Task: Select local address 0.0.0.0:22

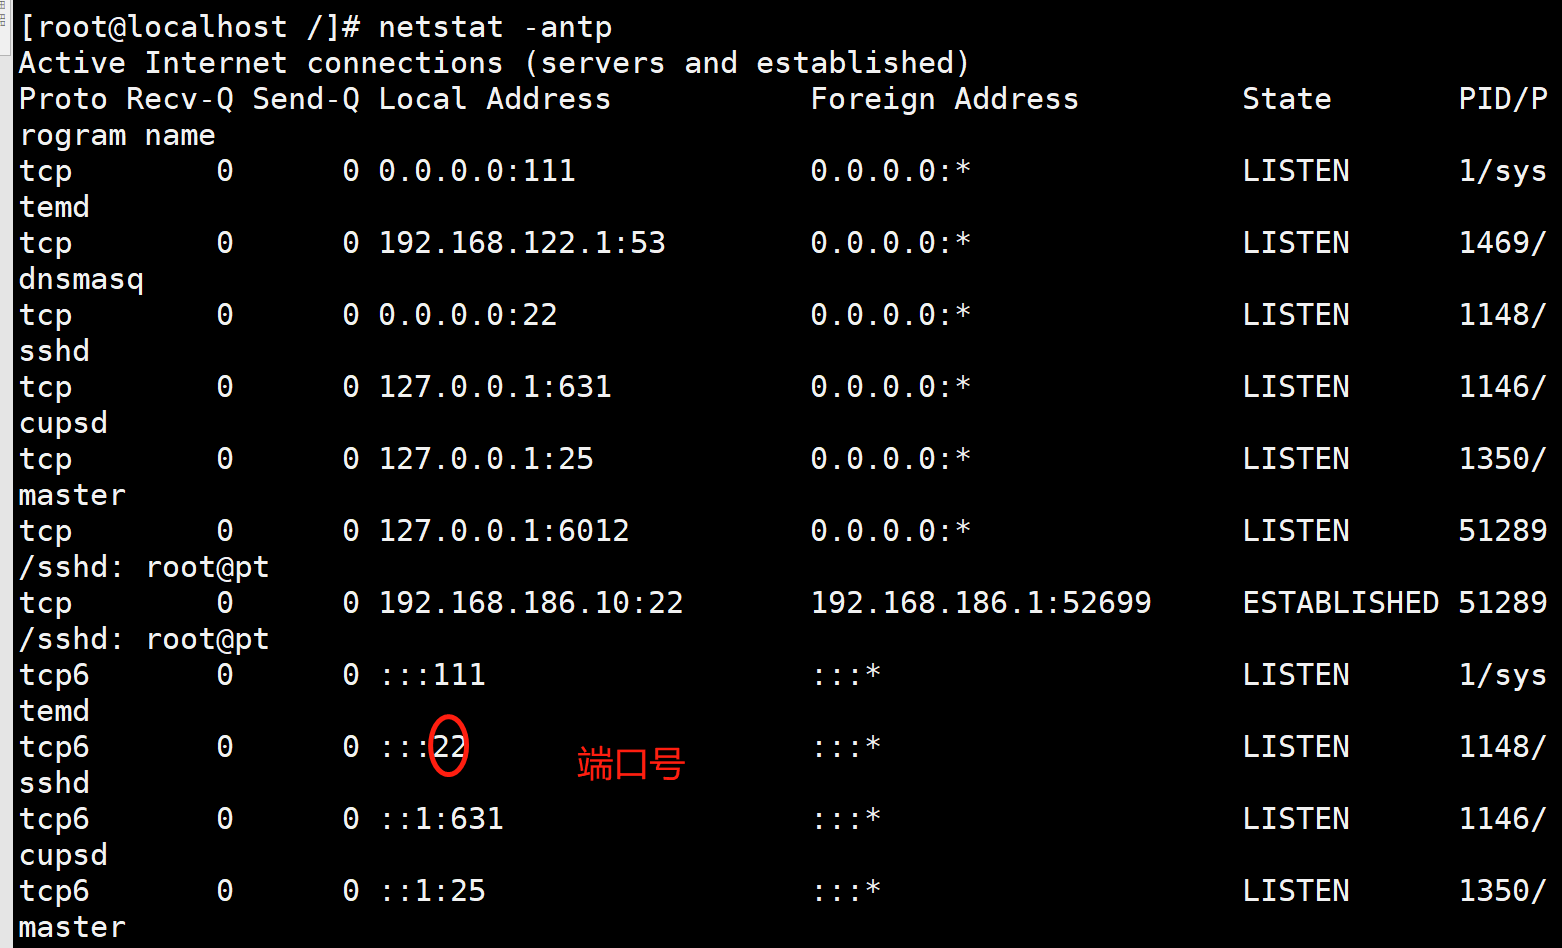Action: pyautogui.click(x=468, y=315)
